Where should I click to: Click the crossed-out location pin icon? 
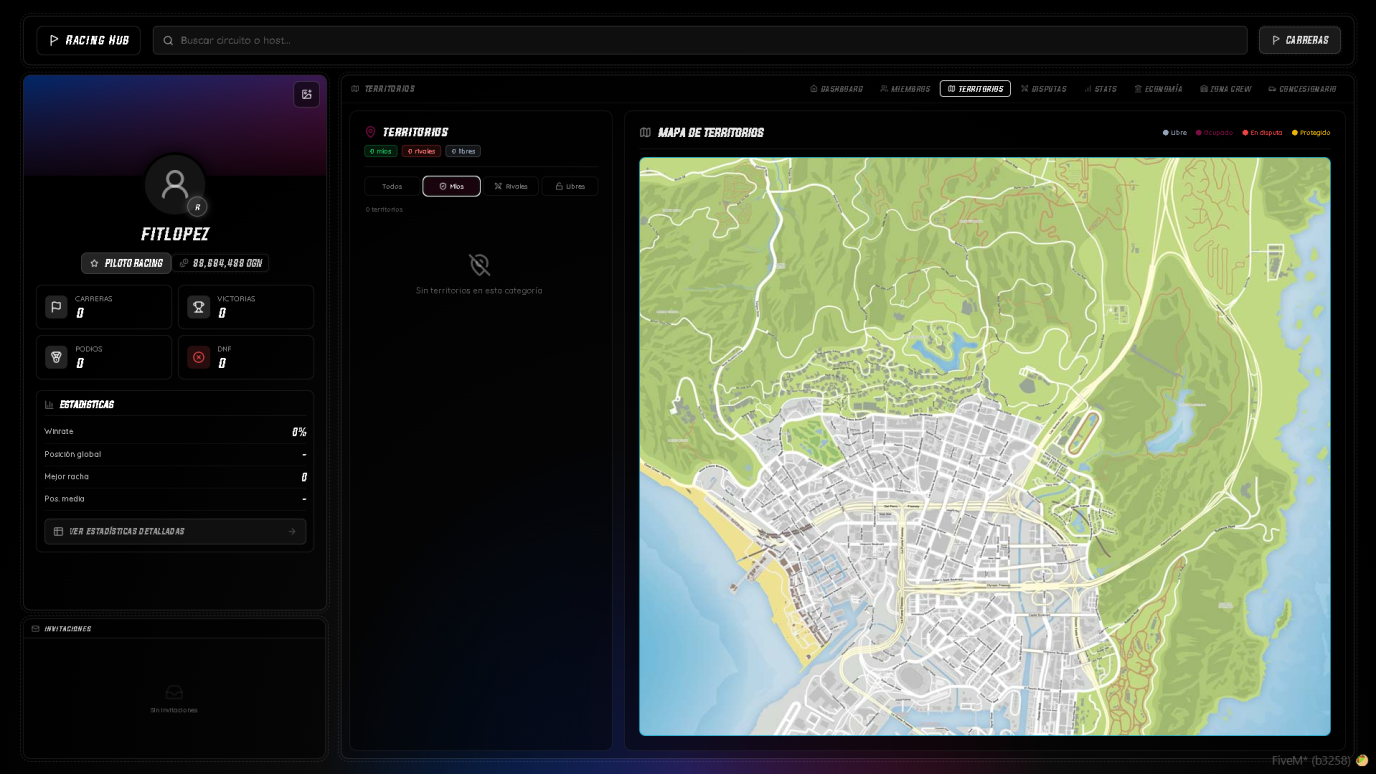(480, 264)
